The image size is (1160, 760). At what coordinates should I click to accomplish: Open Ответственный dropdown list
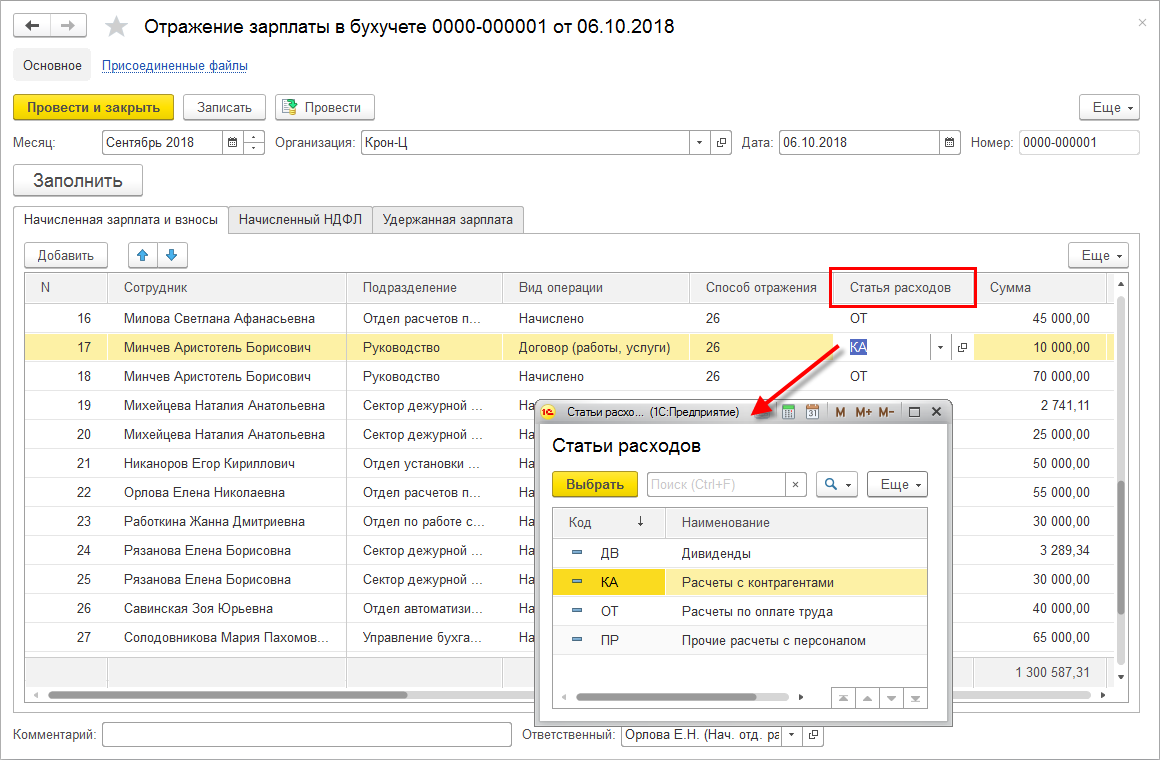792,735
